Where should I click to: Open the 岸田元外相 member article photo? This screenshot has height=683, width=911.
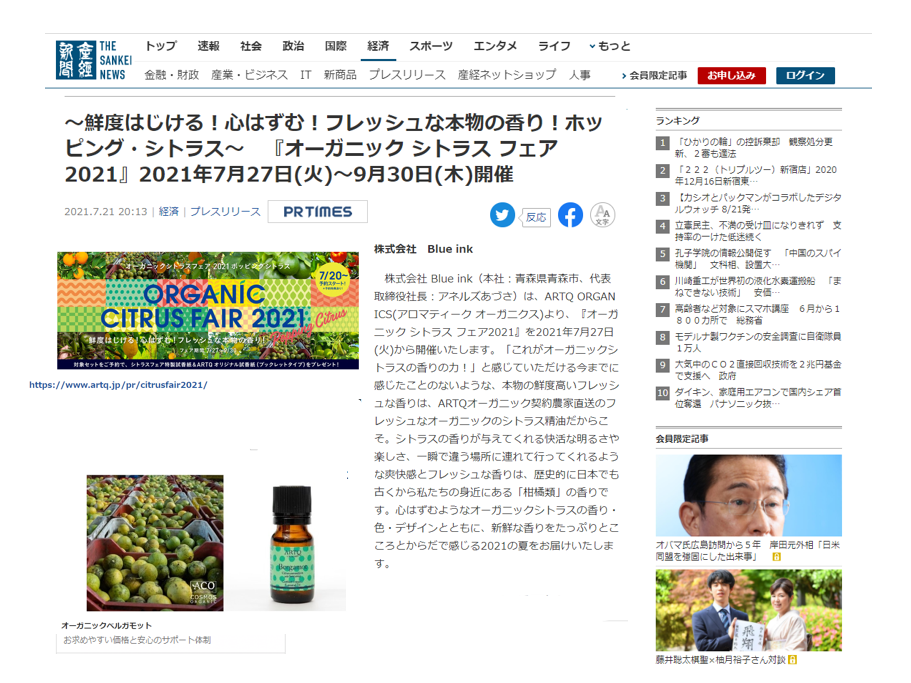click(749, 495)
